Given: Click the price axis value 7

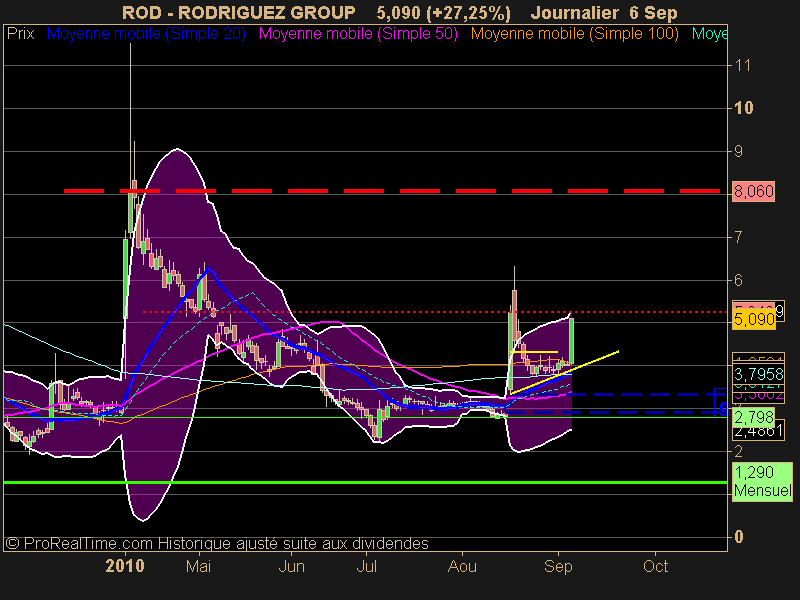Looking at the screenshot, I should [738, 237].
